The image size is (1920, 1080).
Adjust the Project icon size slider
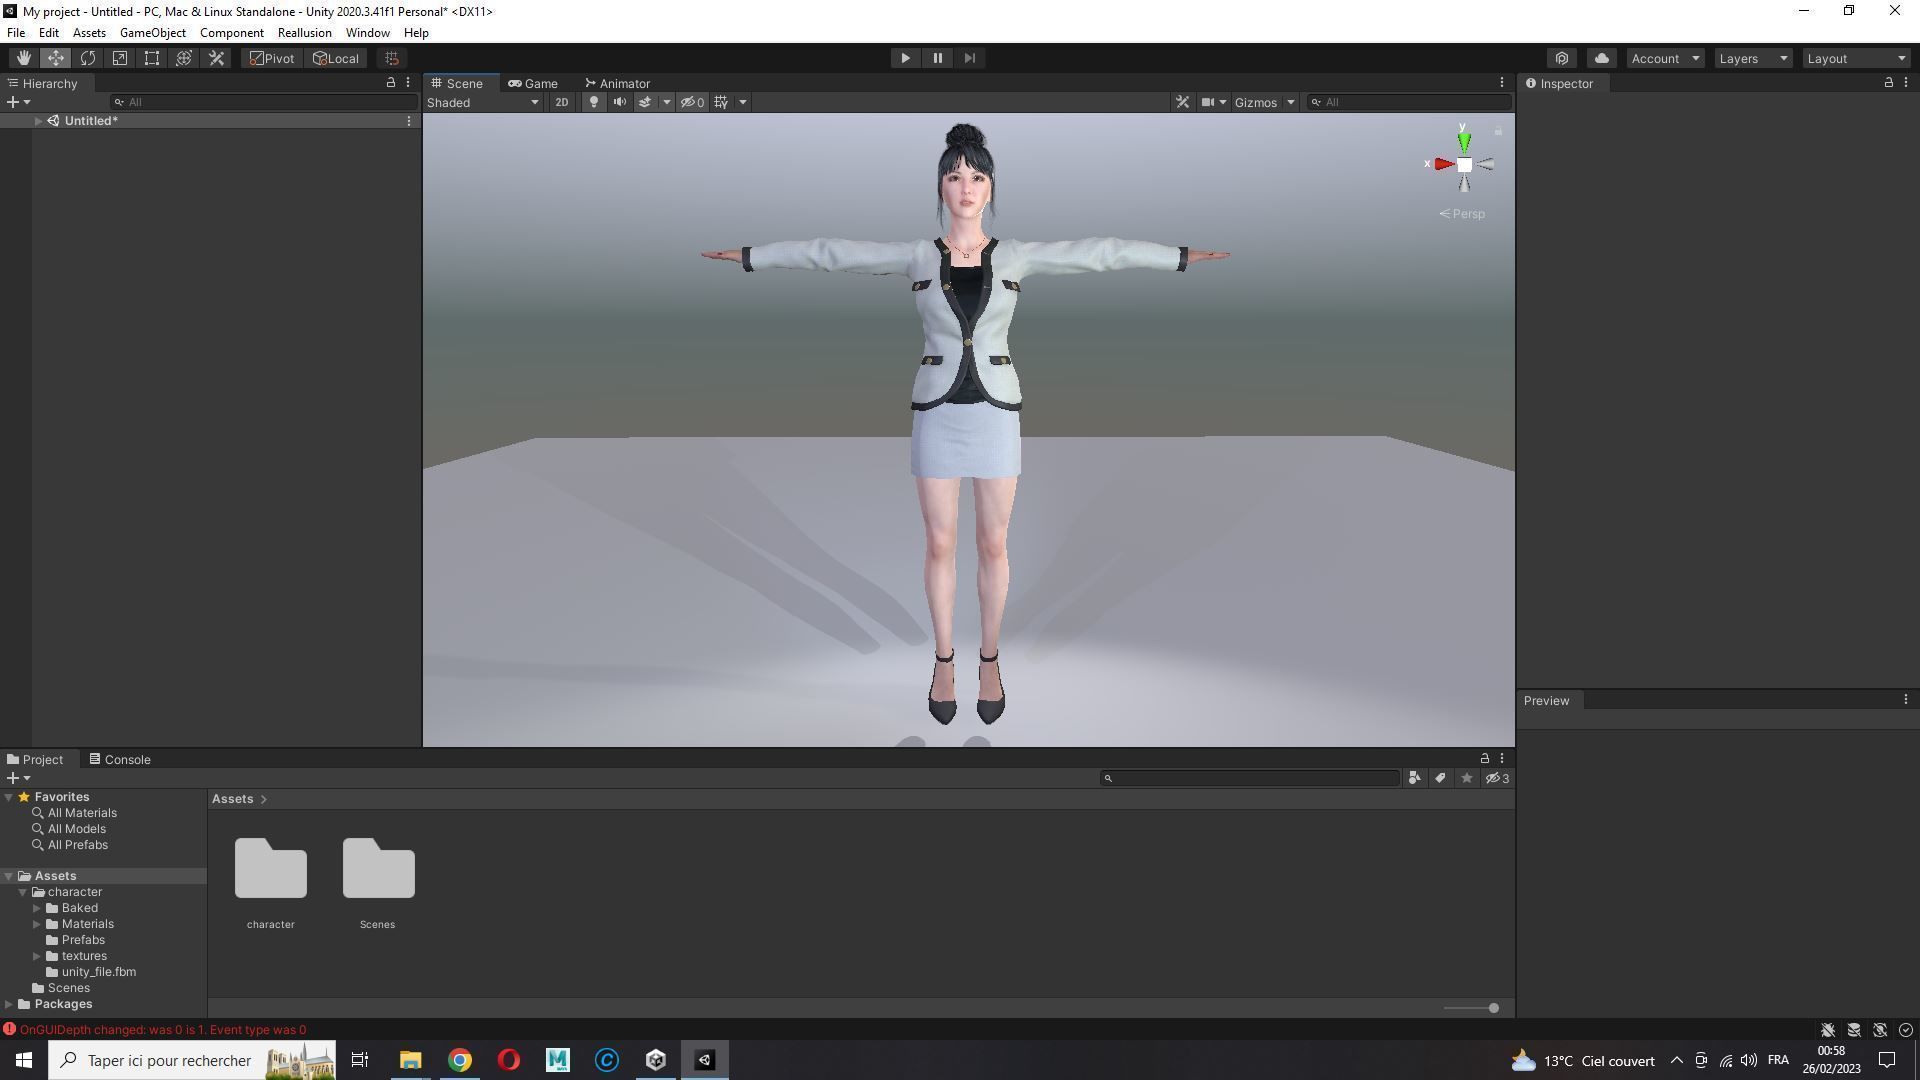(x=1492, y=1008)
